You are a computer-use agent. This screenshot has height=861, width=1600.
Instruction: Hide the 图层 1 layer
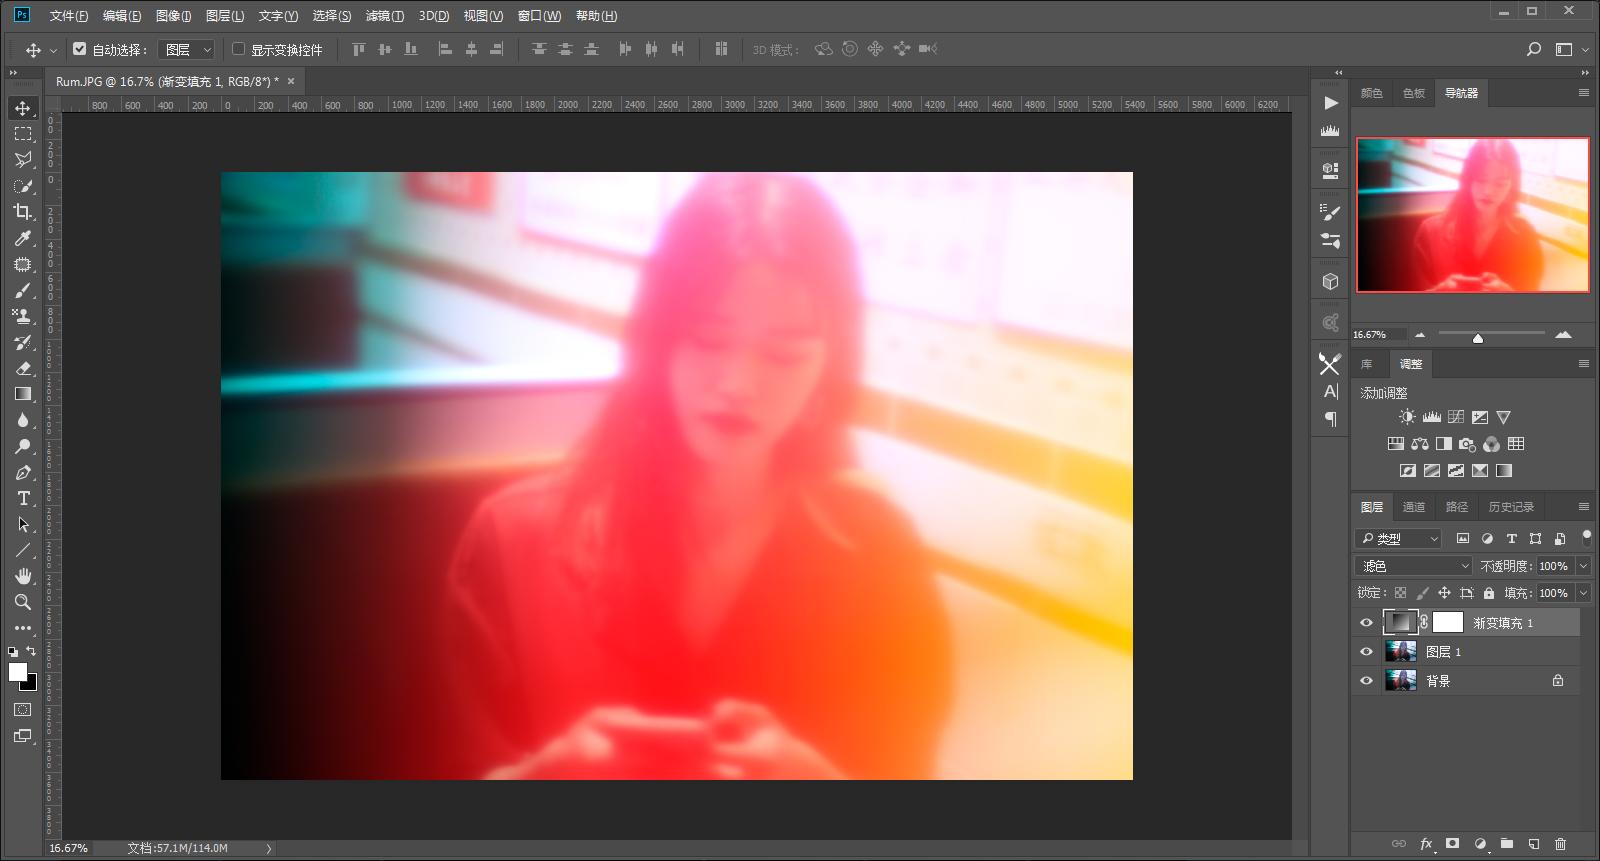click(x=1367, y=652)
